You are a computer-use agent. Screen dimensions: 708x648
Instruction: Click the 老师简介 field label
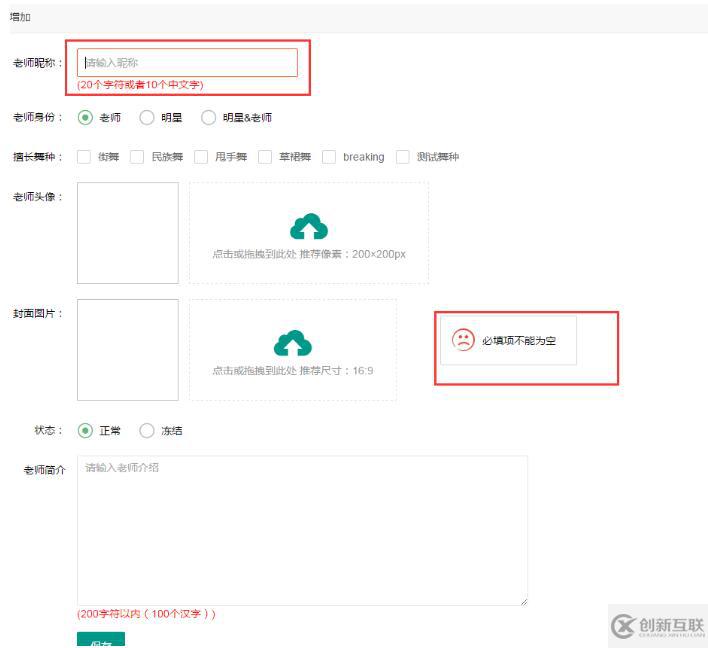point(45,470)
